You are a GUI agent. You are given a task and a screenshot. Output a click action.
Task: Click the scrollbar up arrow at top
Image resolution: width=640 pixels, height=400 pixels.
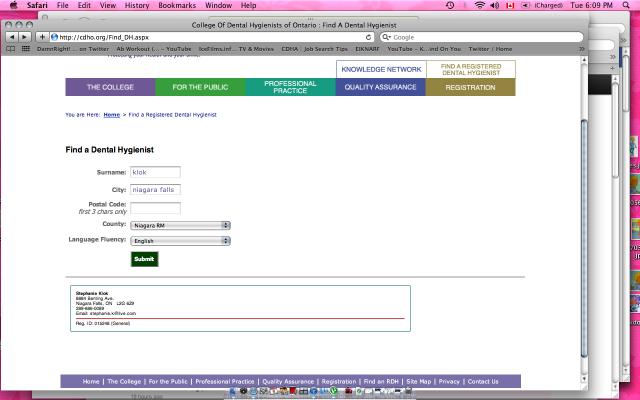pyautogui.click(x=584, y=60)
